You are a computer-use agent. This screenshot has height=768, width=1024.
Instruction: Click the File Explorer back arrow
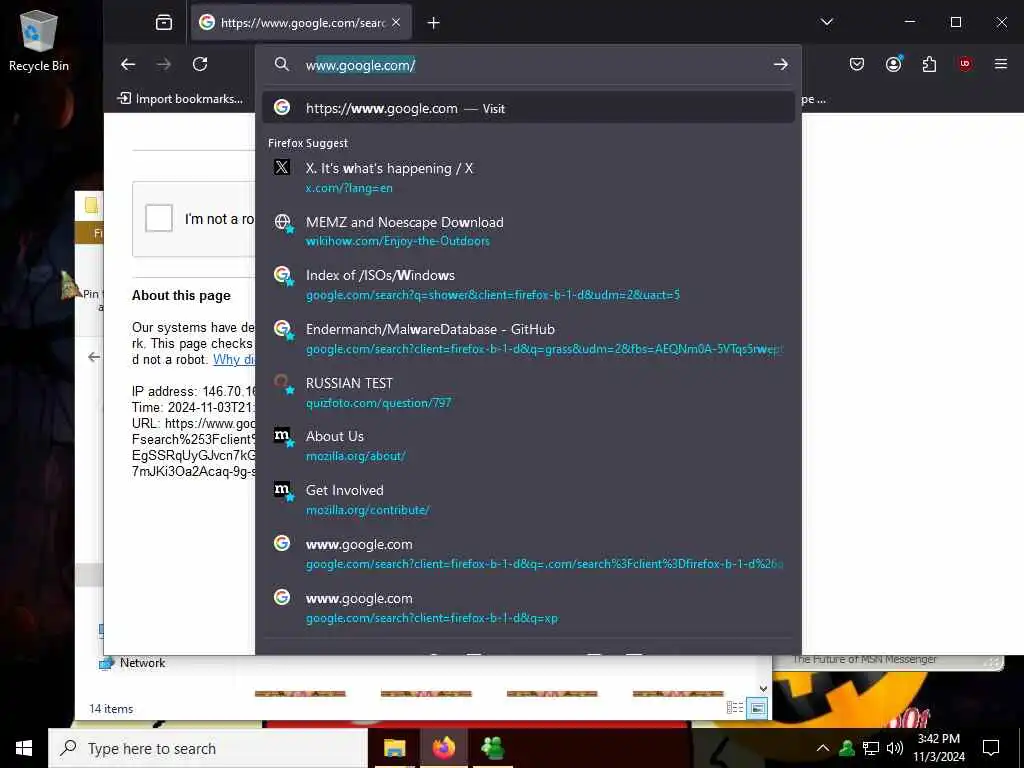pos(94,357)
